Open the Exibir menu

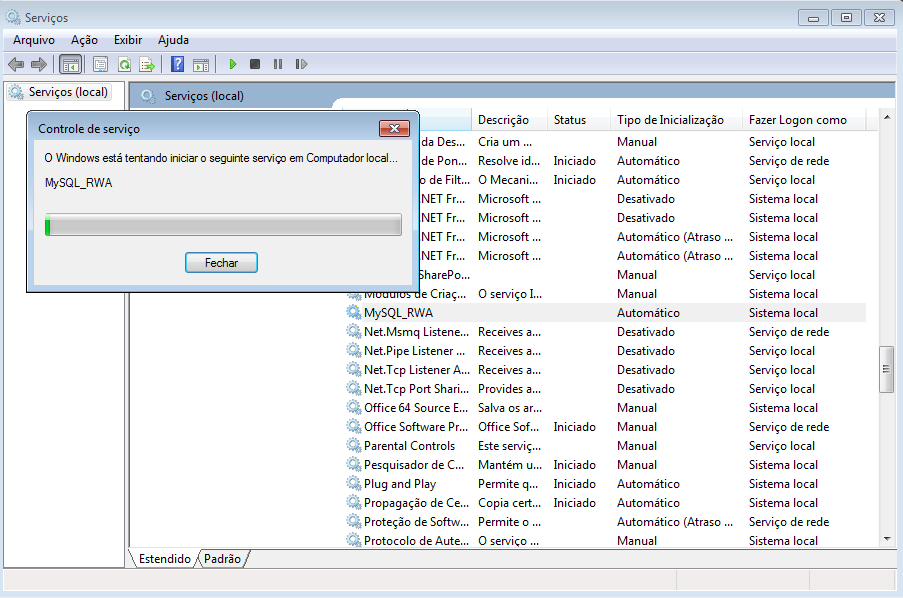pos(128,40)
